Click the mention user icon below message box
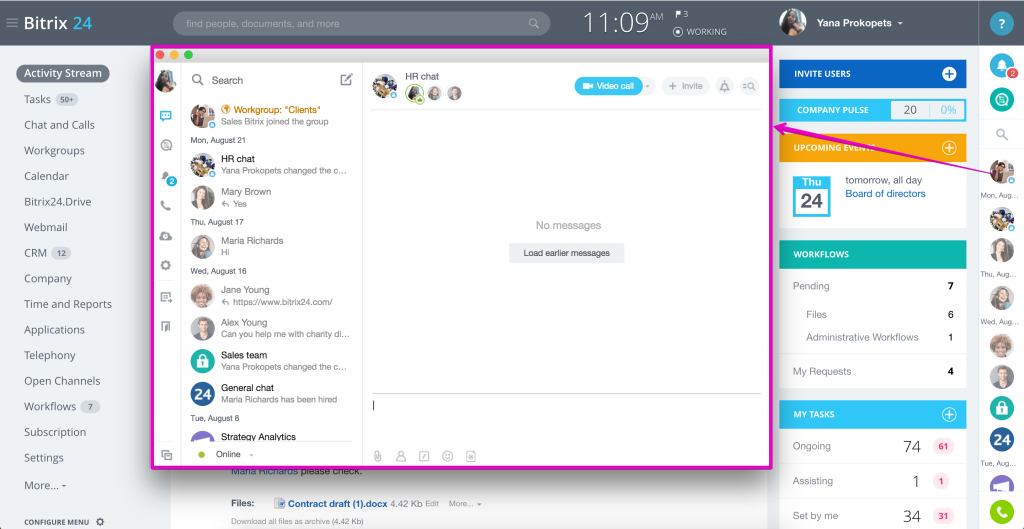This screenshot has width=1024, height=529. [401, 456]
